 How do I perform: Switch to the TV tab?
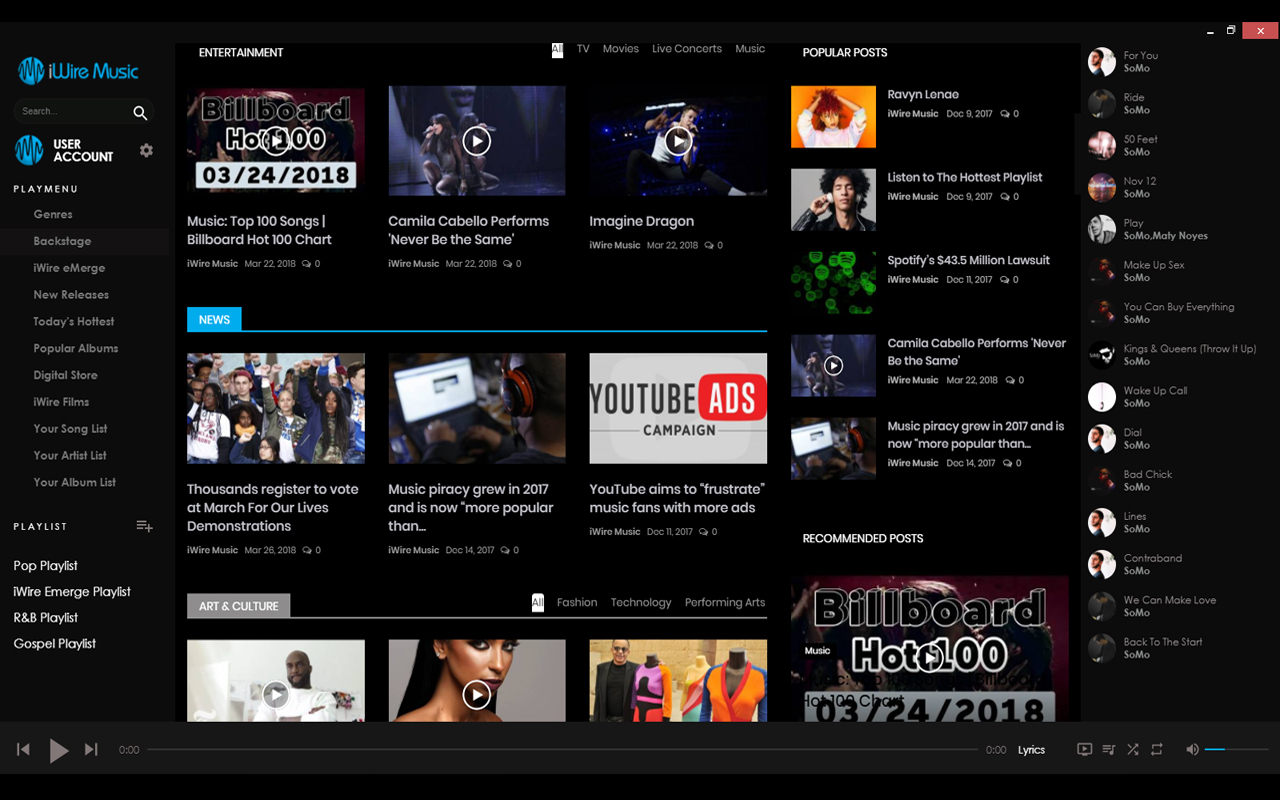pos(583,49)
